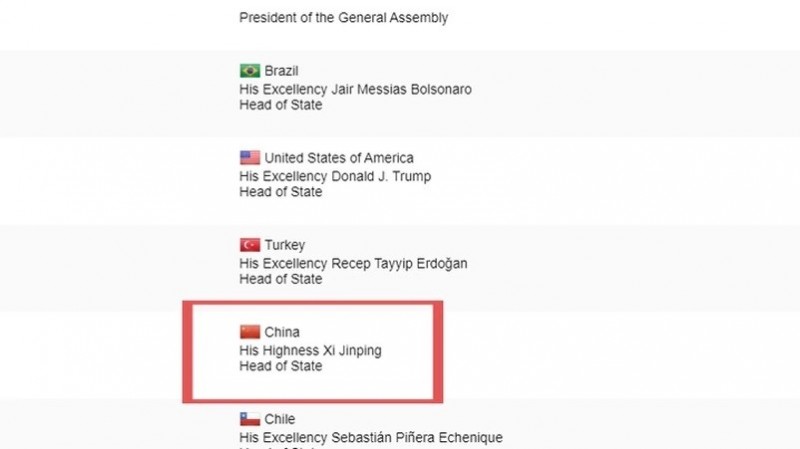Click the Chile flag icon

pos(250,419)
